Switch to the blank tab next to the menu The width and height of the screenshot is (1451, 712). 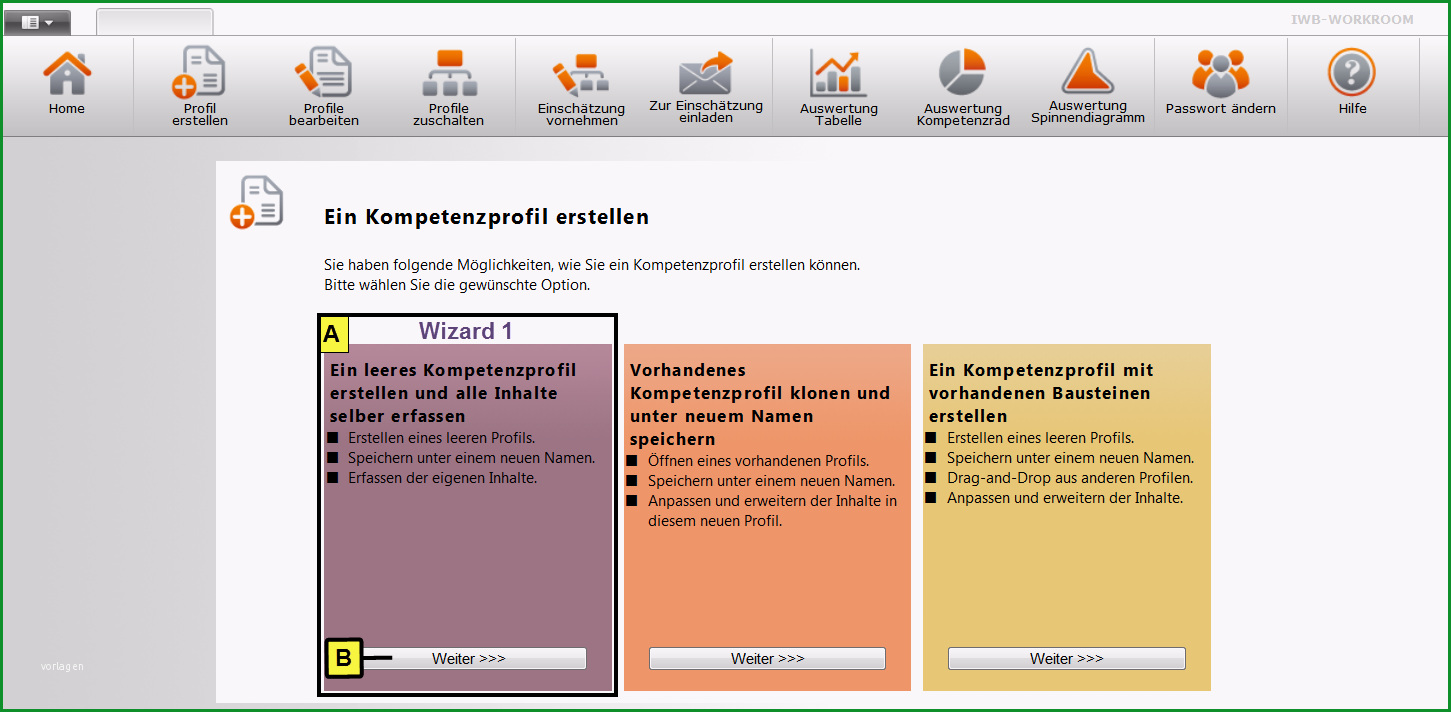pos(154,22)
